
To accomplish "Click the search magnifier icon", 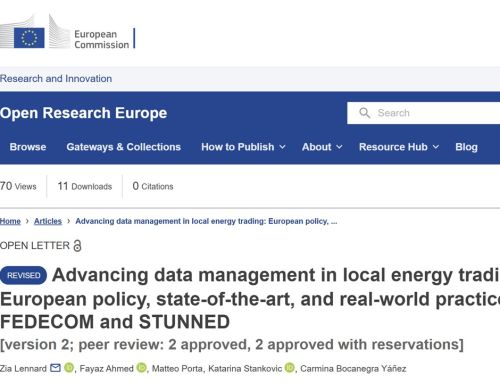I will pyautogui.click(x=364, y=113).
